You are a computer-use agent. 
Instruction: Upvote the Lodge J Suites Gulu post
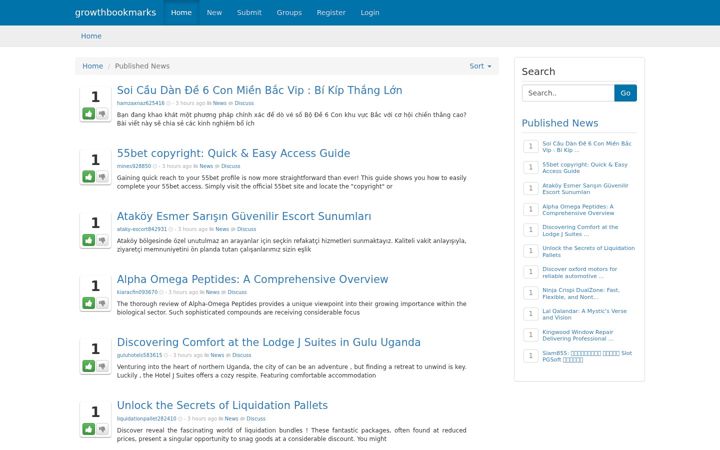click(89, 366)
